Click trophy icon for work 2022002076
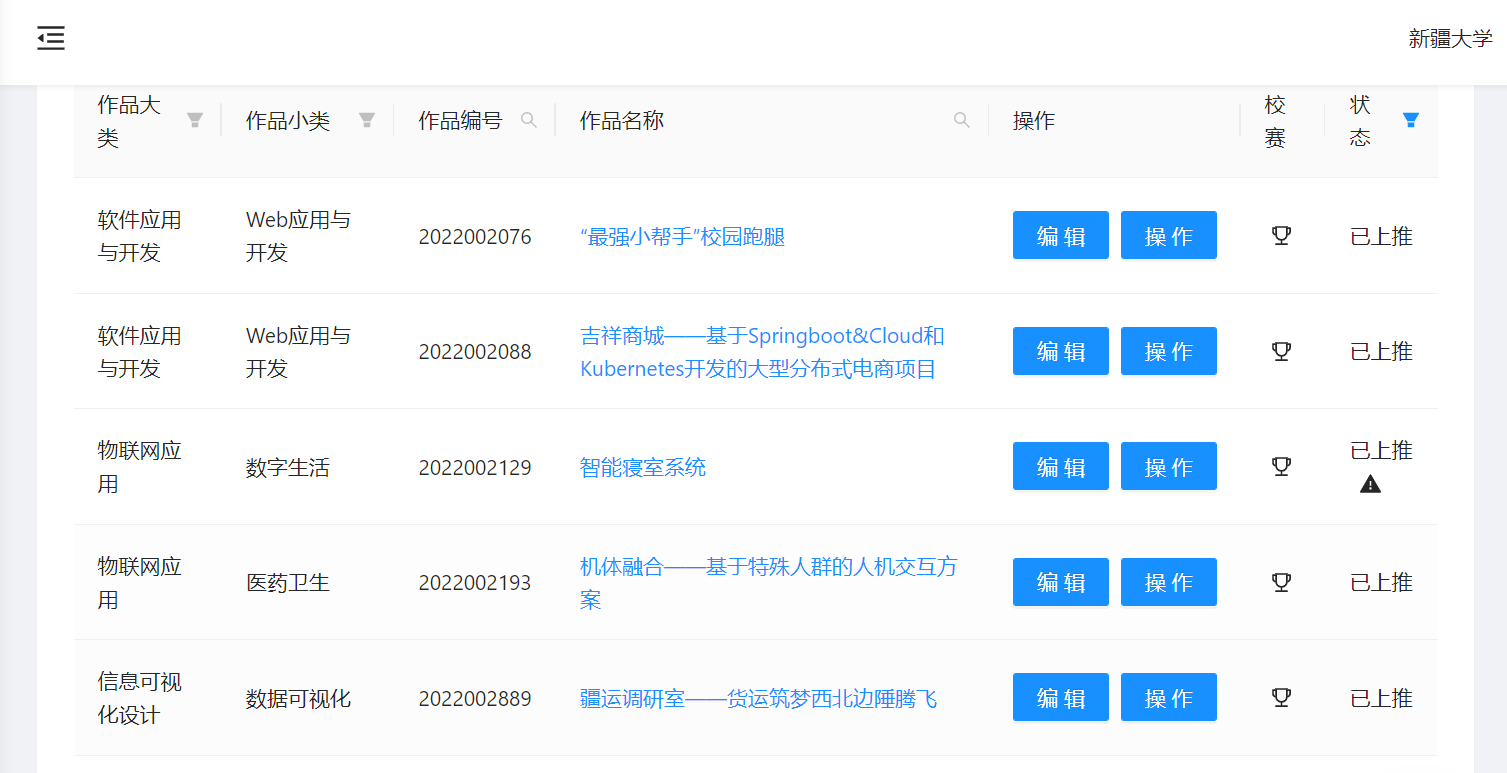This screenshot has height=773, width=1507. (x=1281, y=236)
